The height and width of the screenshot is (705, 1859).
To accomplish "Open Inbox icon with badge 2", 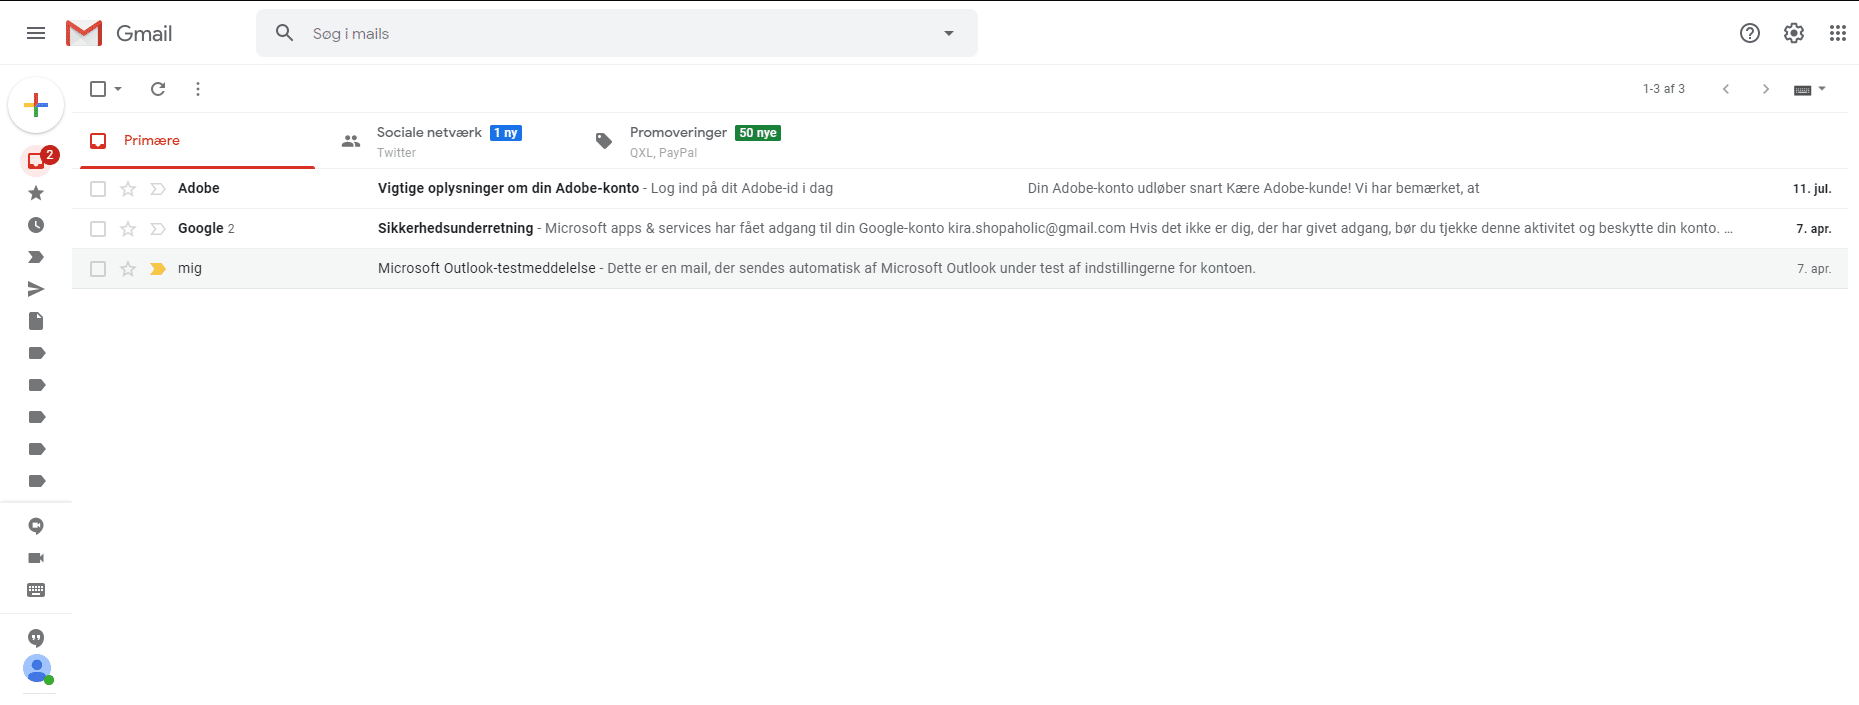I will coord(37,160).
